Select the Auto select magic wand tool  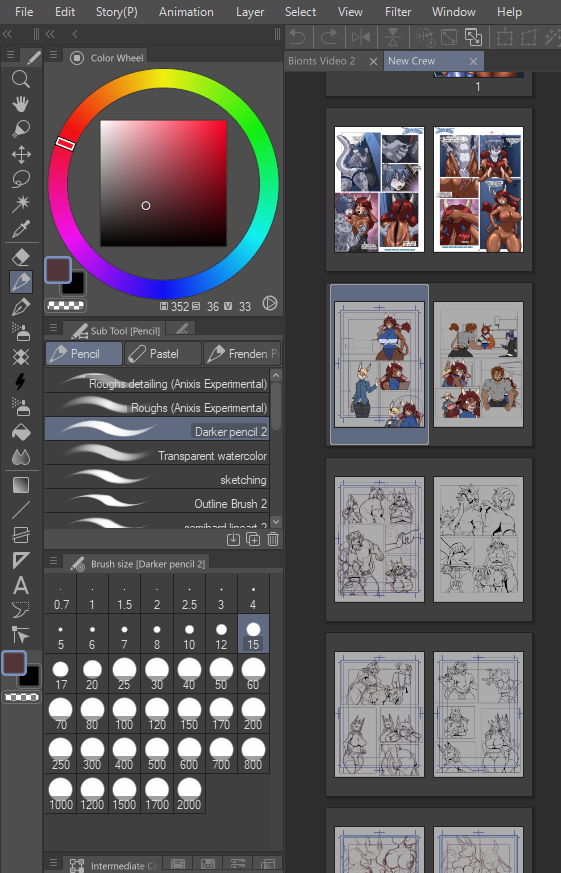pyautogui.click(x=21, y=204)
